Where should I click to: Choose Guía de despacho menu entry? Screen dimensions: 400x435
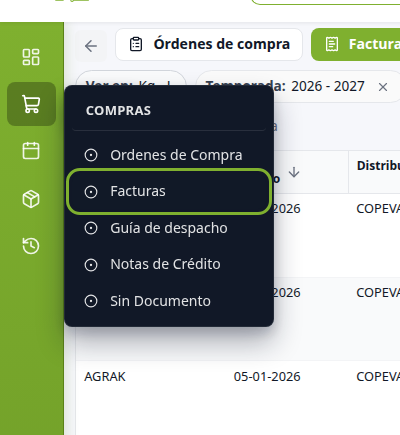169,228
